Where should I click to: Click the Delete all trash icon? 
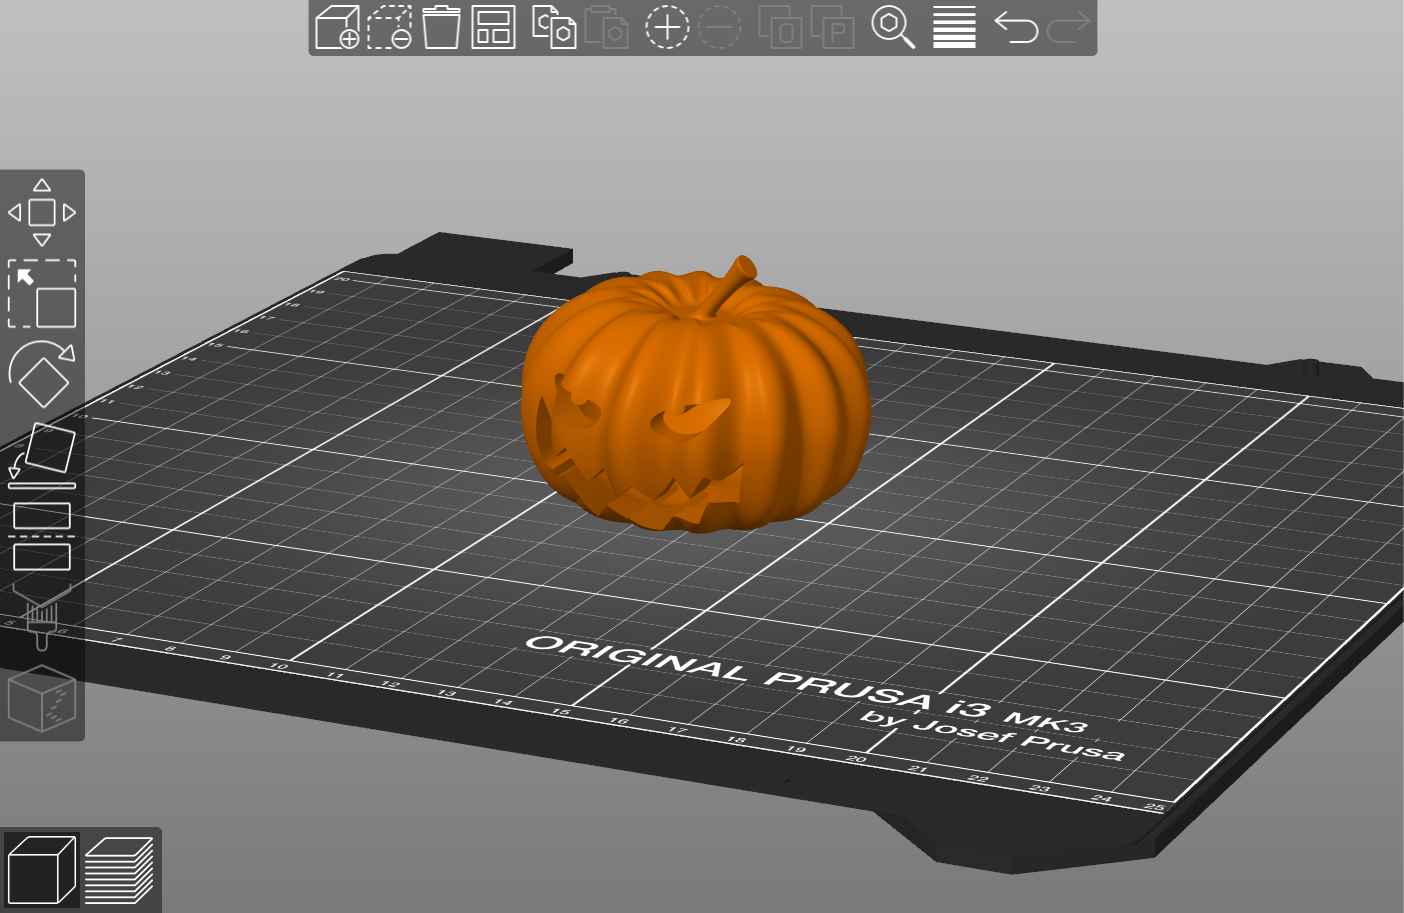441,27
